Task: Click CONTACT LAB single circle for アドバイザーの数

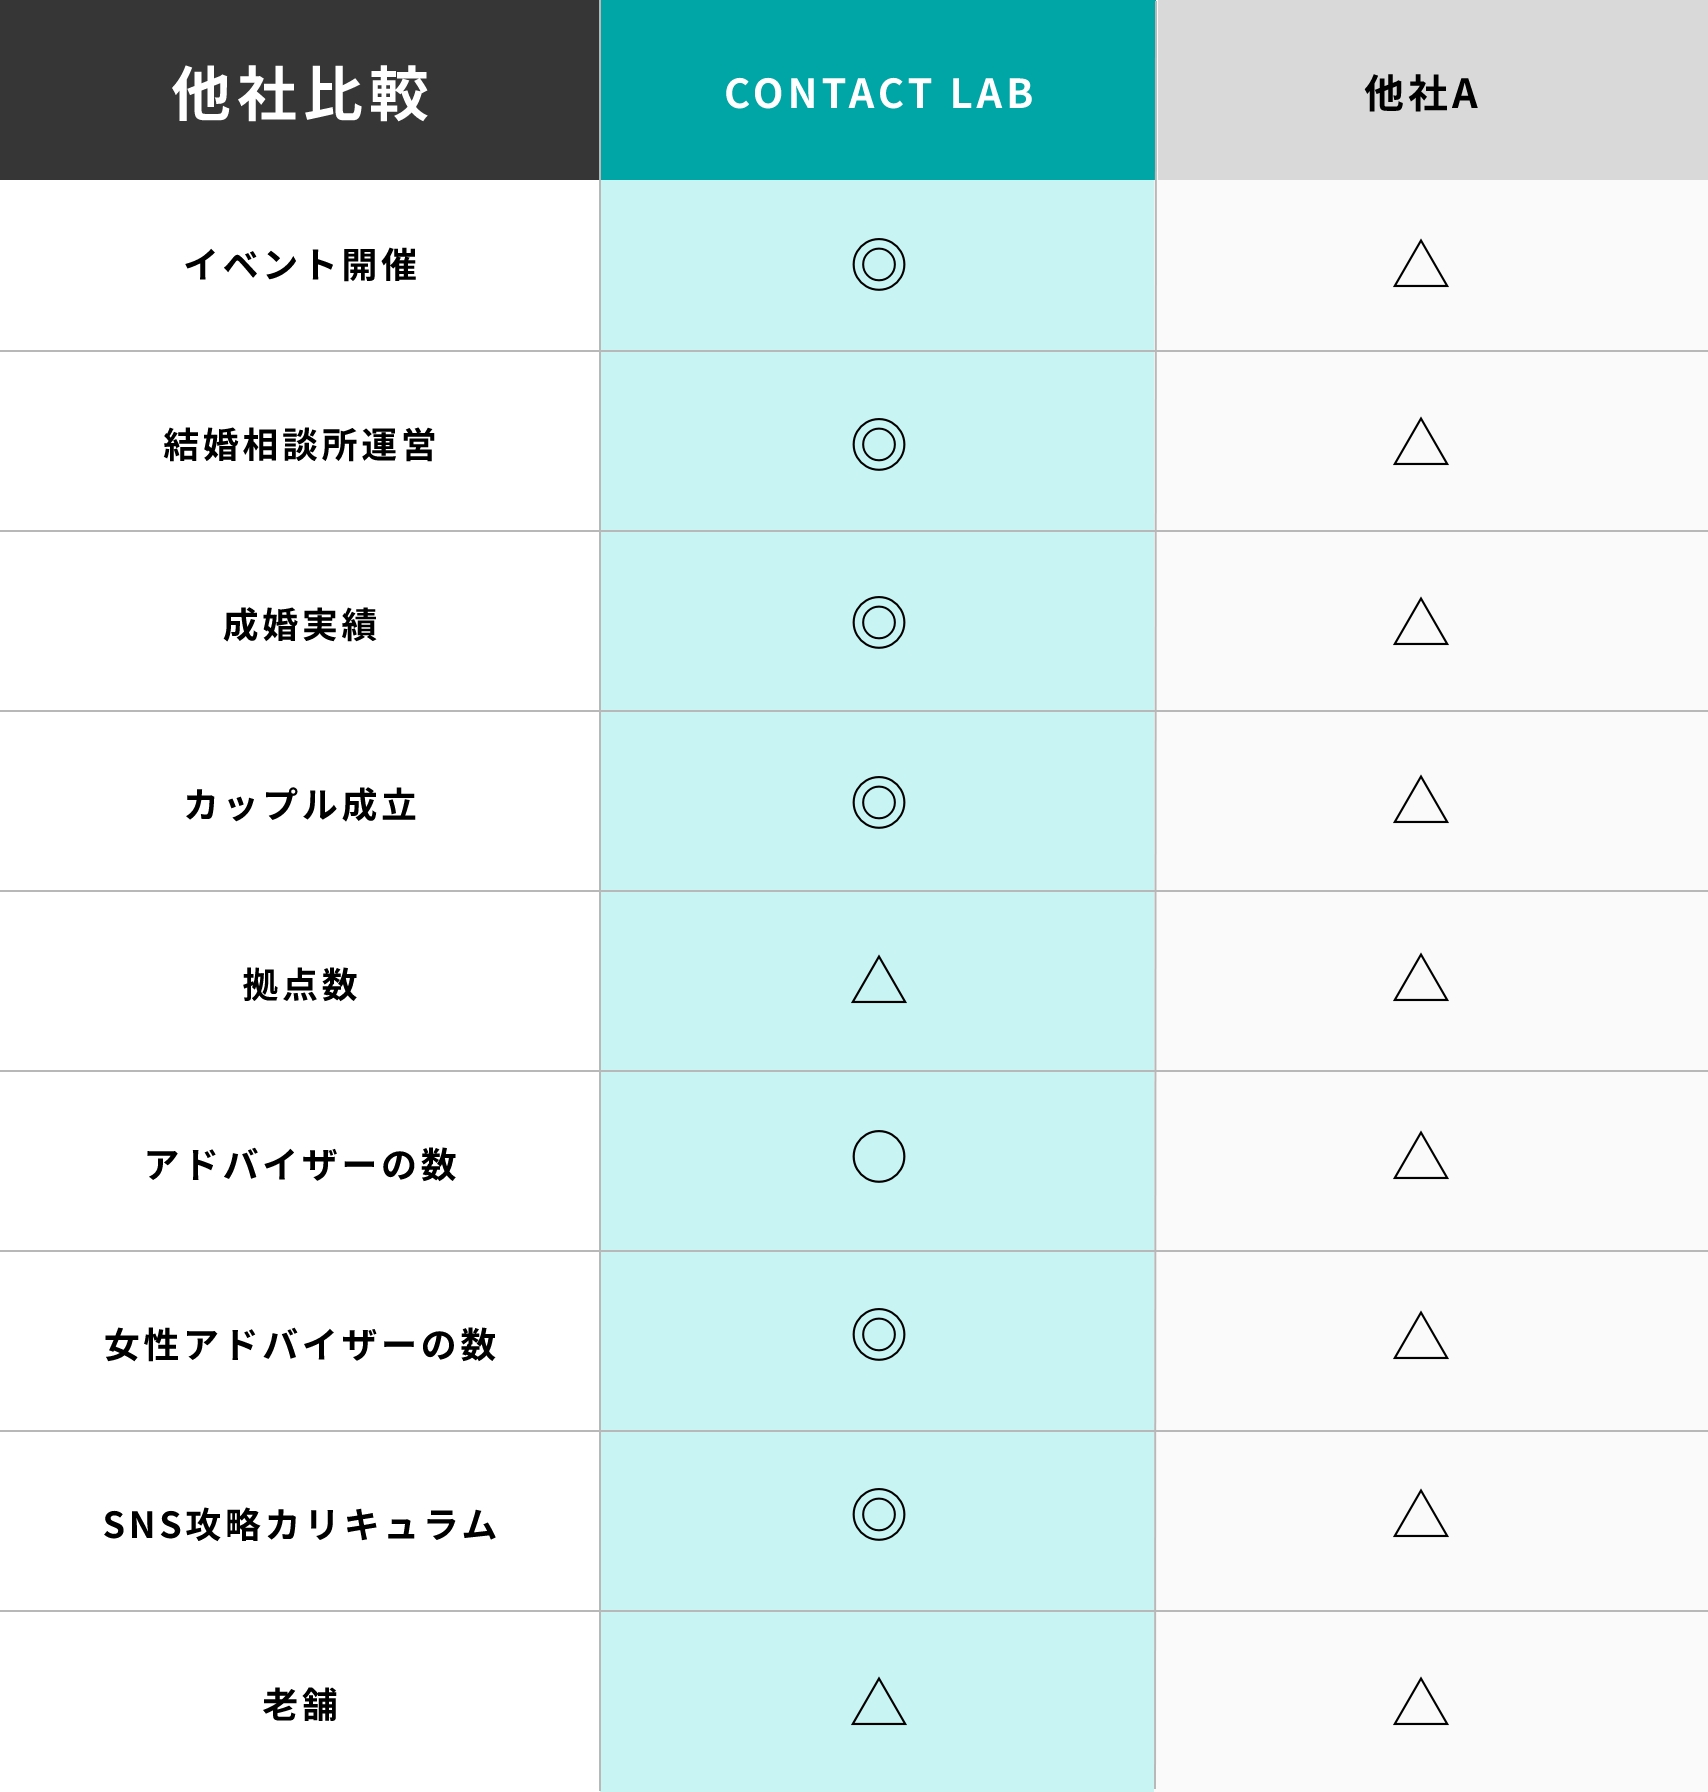Action: click(878, 1157)
